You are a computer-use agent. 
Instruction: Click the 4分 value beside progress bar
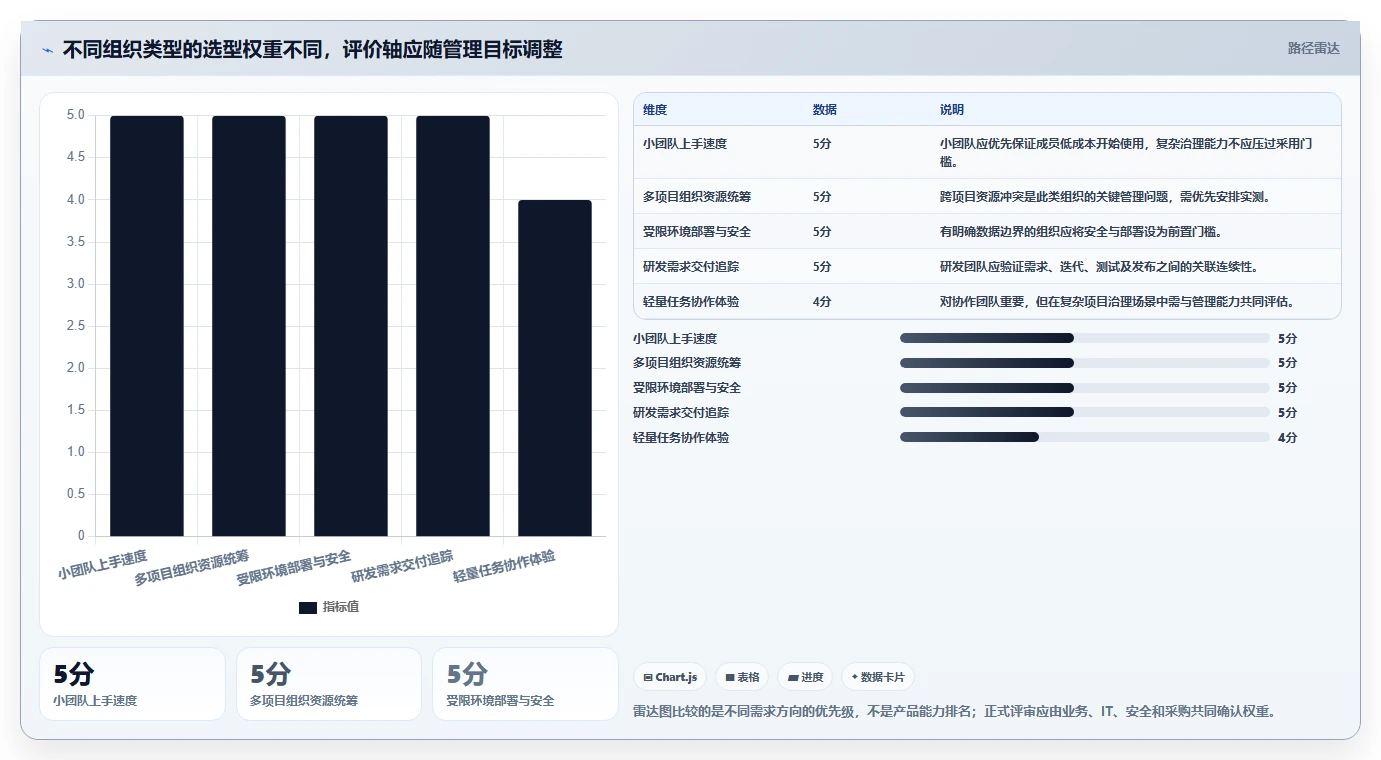[1287, 437]
